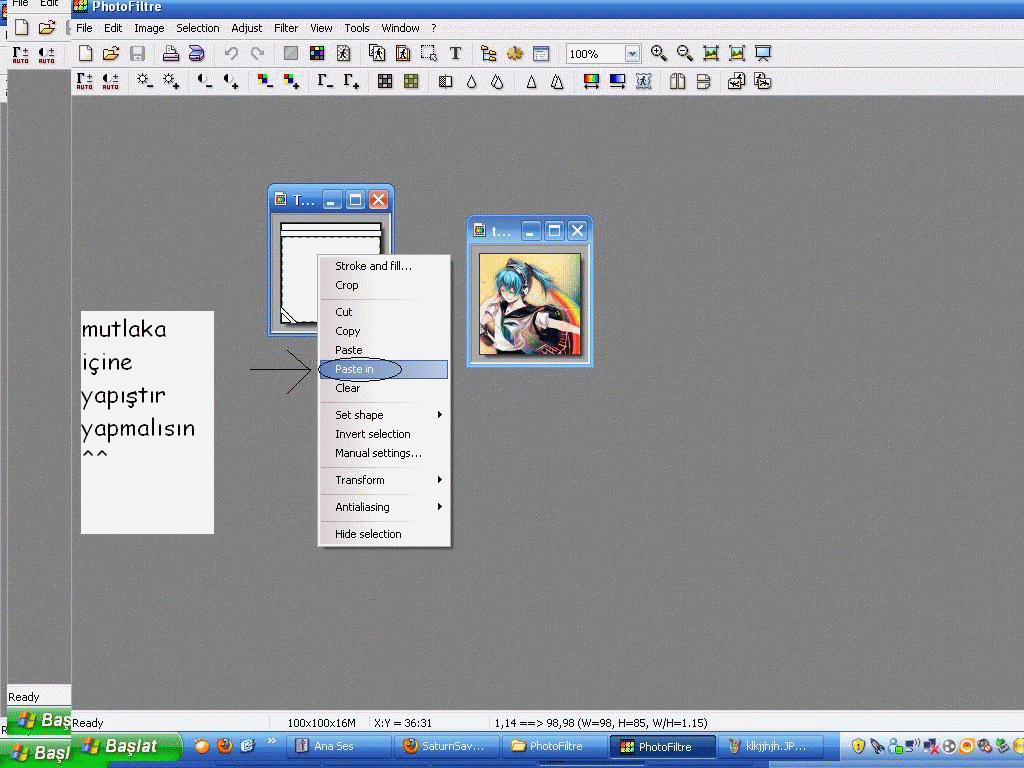1024x768 pixels.
Task: Open the Filter menu
Action: click(286, 28)
